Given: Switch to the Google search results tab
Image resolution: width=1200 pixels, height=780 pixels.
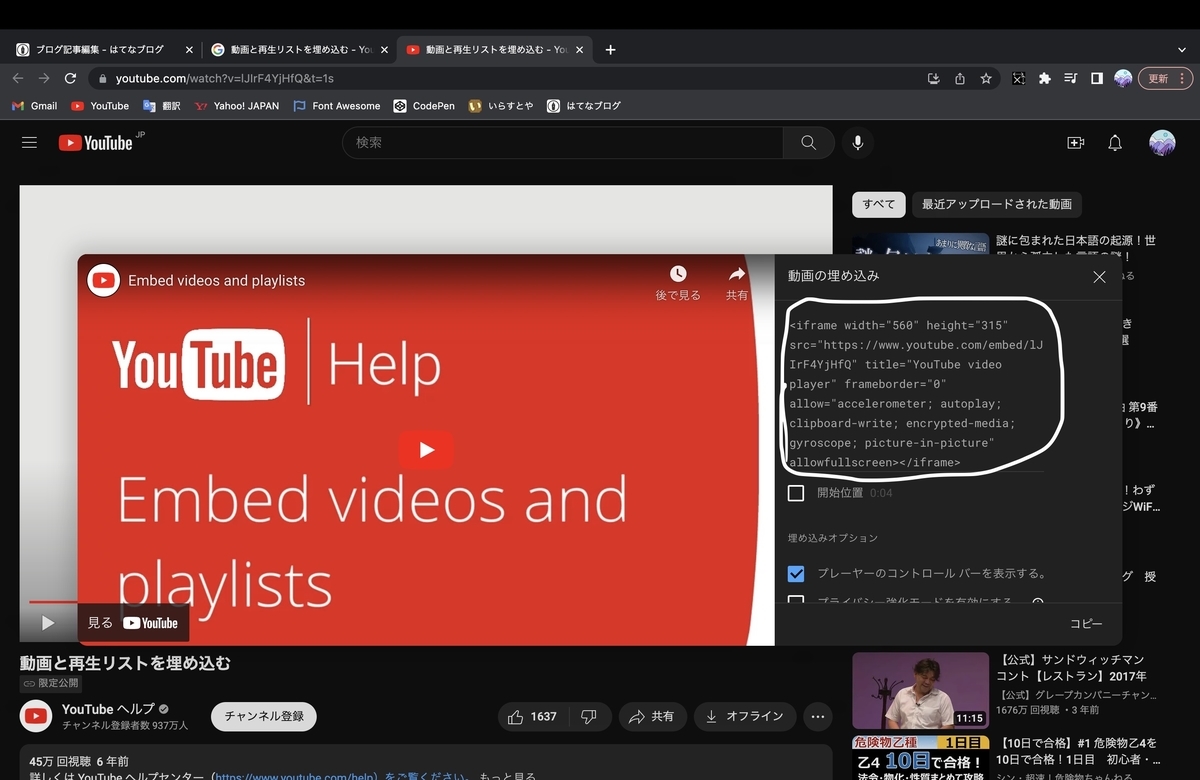Looking at the screenshot, I should pyautogui.click(x=300, y=49).
